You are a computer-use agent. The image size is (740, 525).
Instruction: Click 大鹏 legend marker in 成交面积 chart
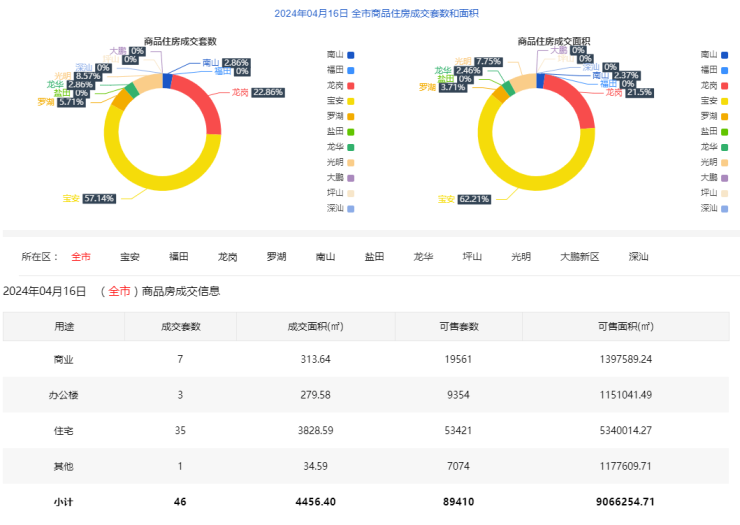[725, 177]
